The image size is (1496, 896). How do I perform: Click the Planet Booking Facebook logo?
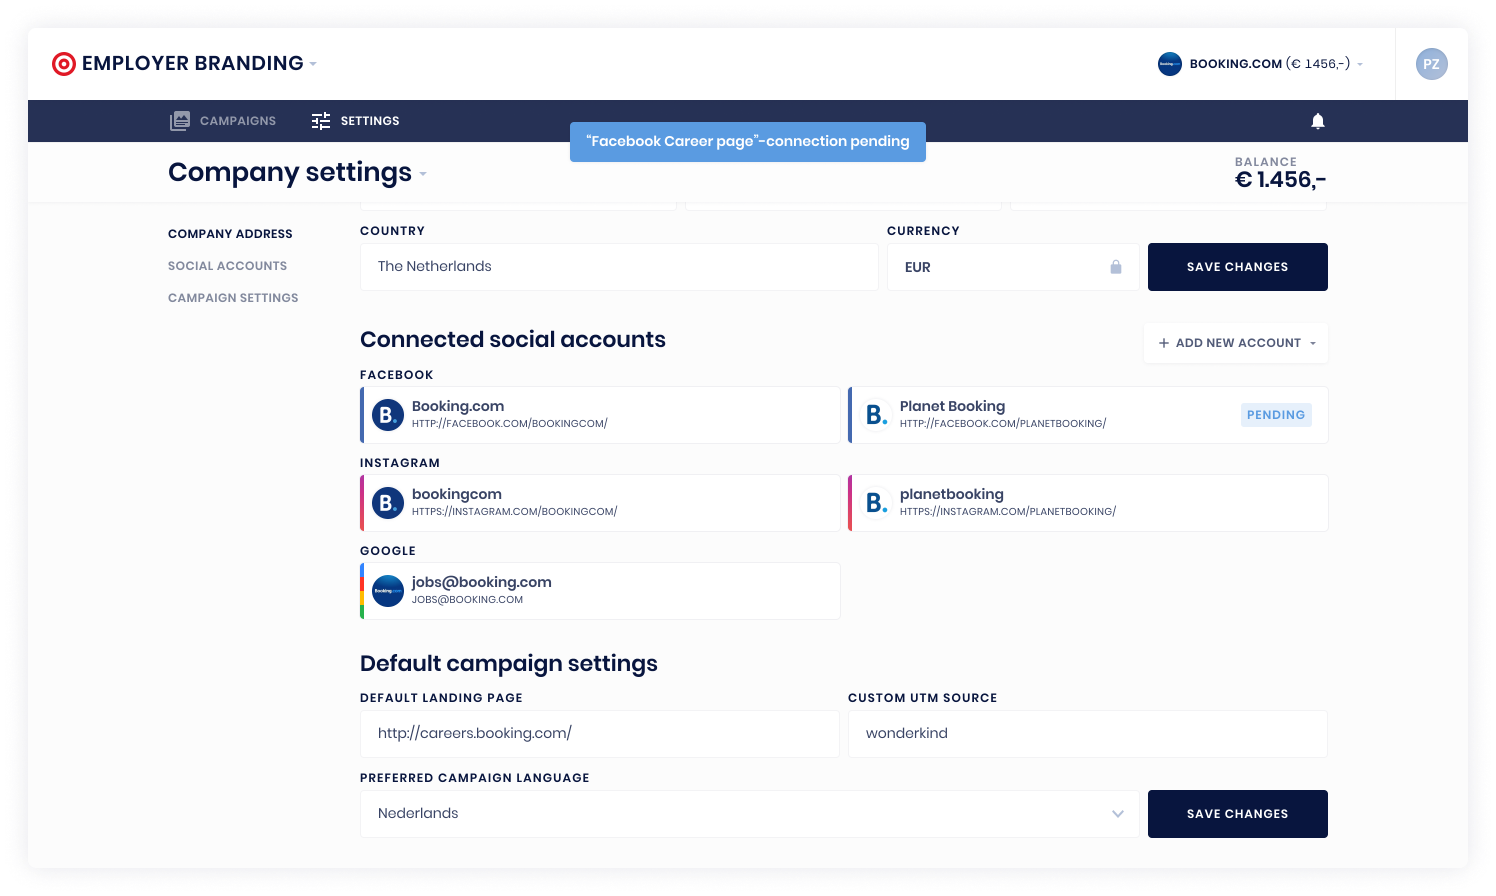pos(876,415)
